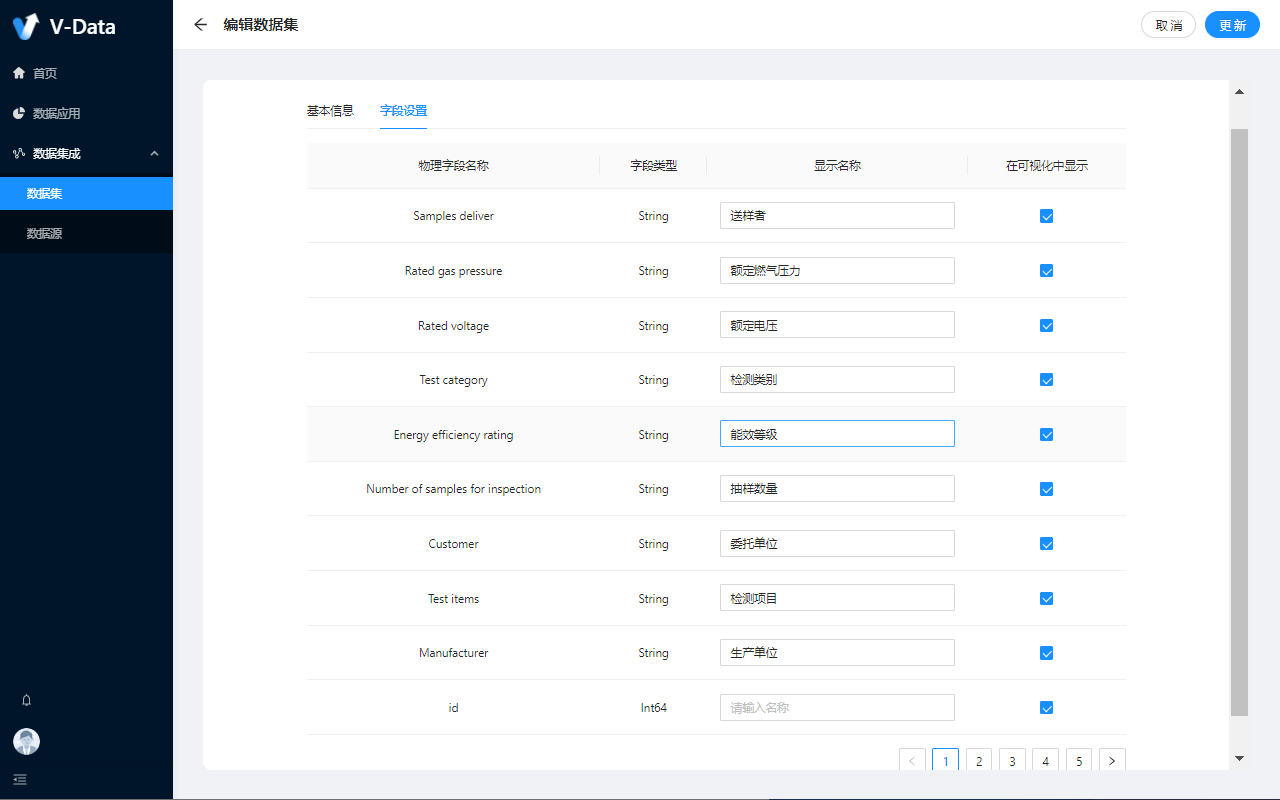1280x800 pixels.
Task: Click the V-Data logo icon
Action: click(26, 26)
